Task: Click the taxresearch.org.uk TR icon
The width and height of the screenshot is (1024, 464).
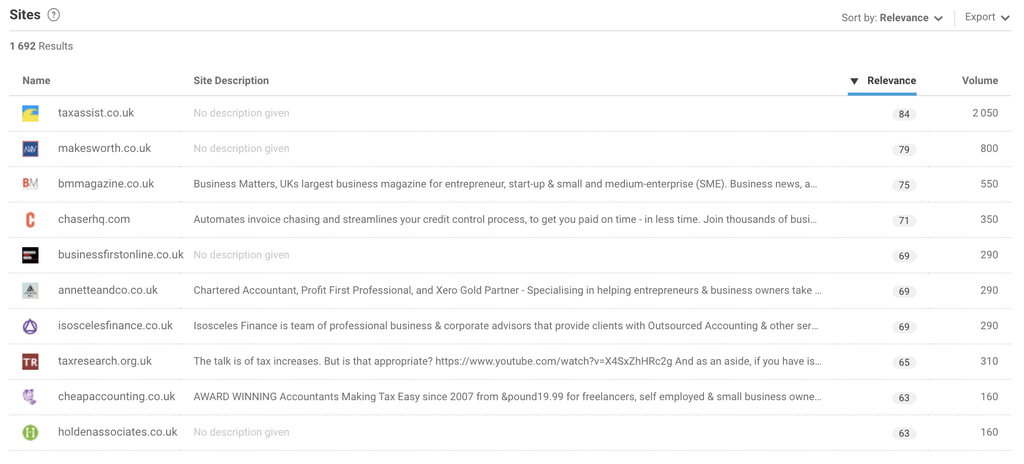Action: (x=31, y=362)
